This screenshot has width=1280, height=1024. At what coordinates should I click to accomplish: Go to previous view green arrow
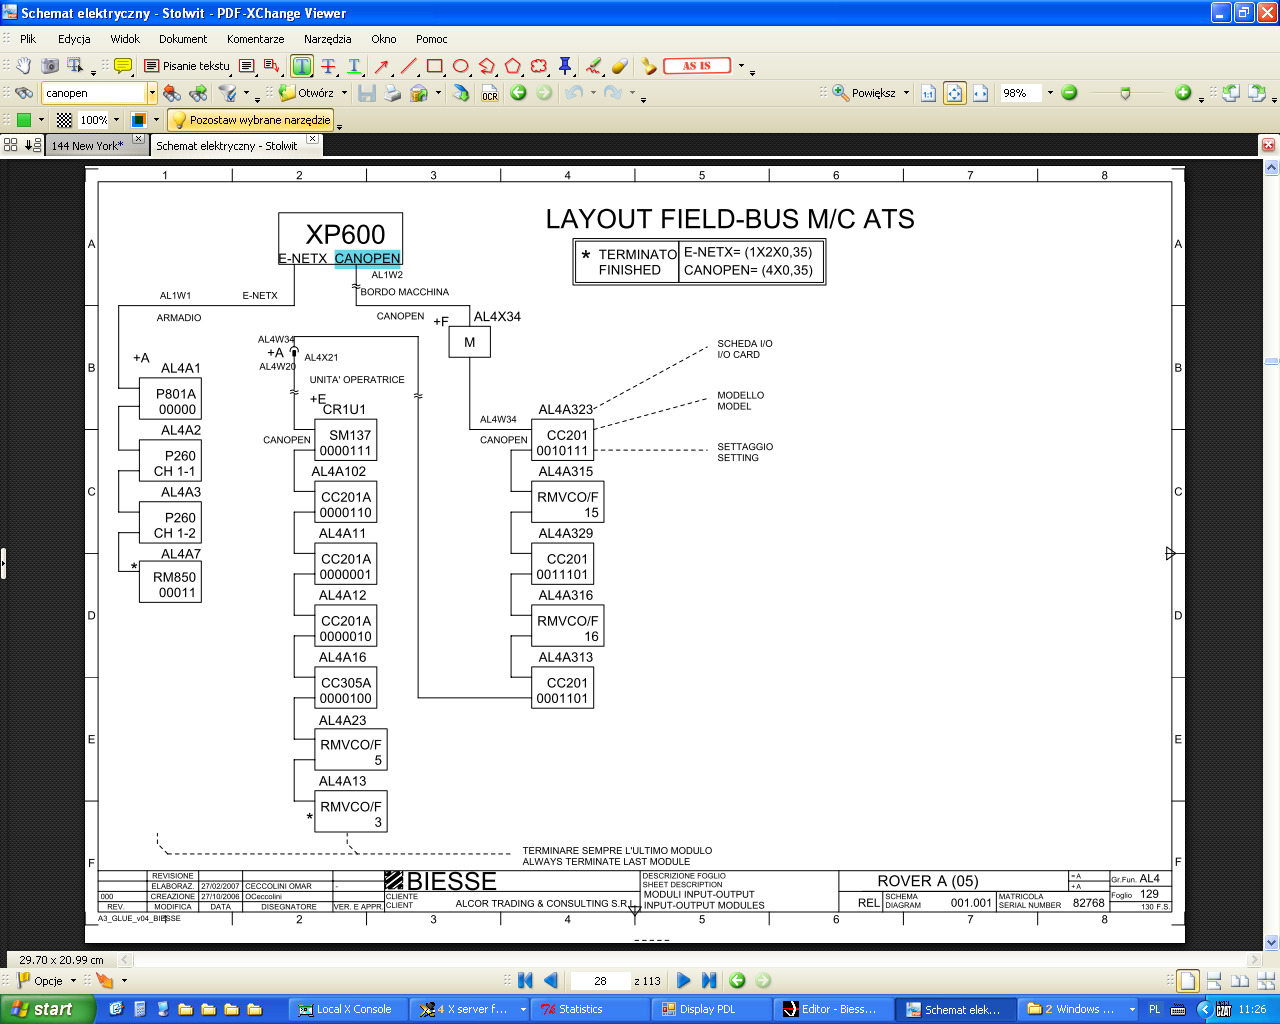click(518, 93)
